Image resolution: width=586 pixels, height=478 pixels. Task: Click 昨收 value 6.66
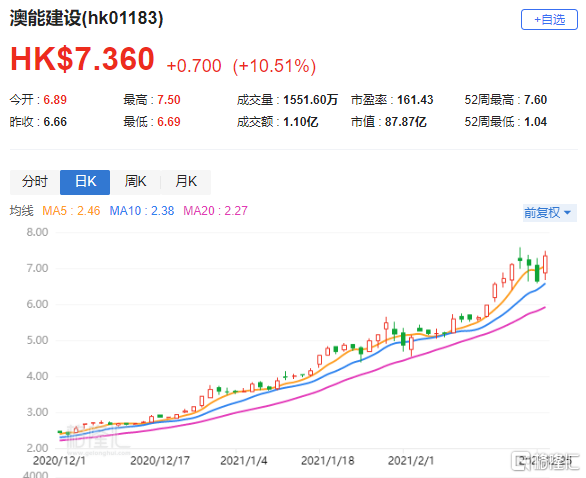[55, 122]
